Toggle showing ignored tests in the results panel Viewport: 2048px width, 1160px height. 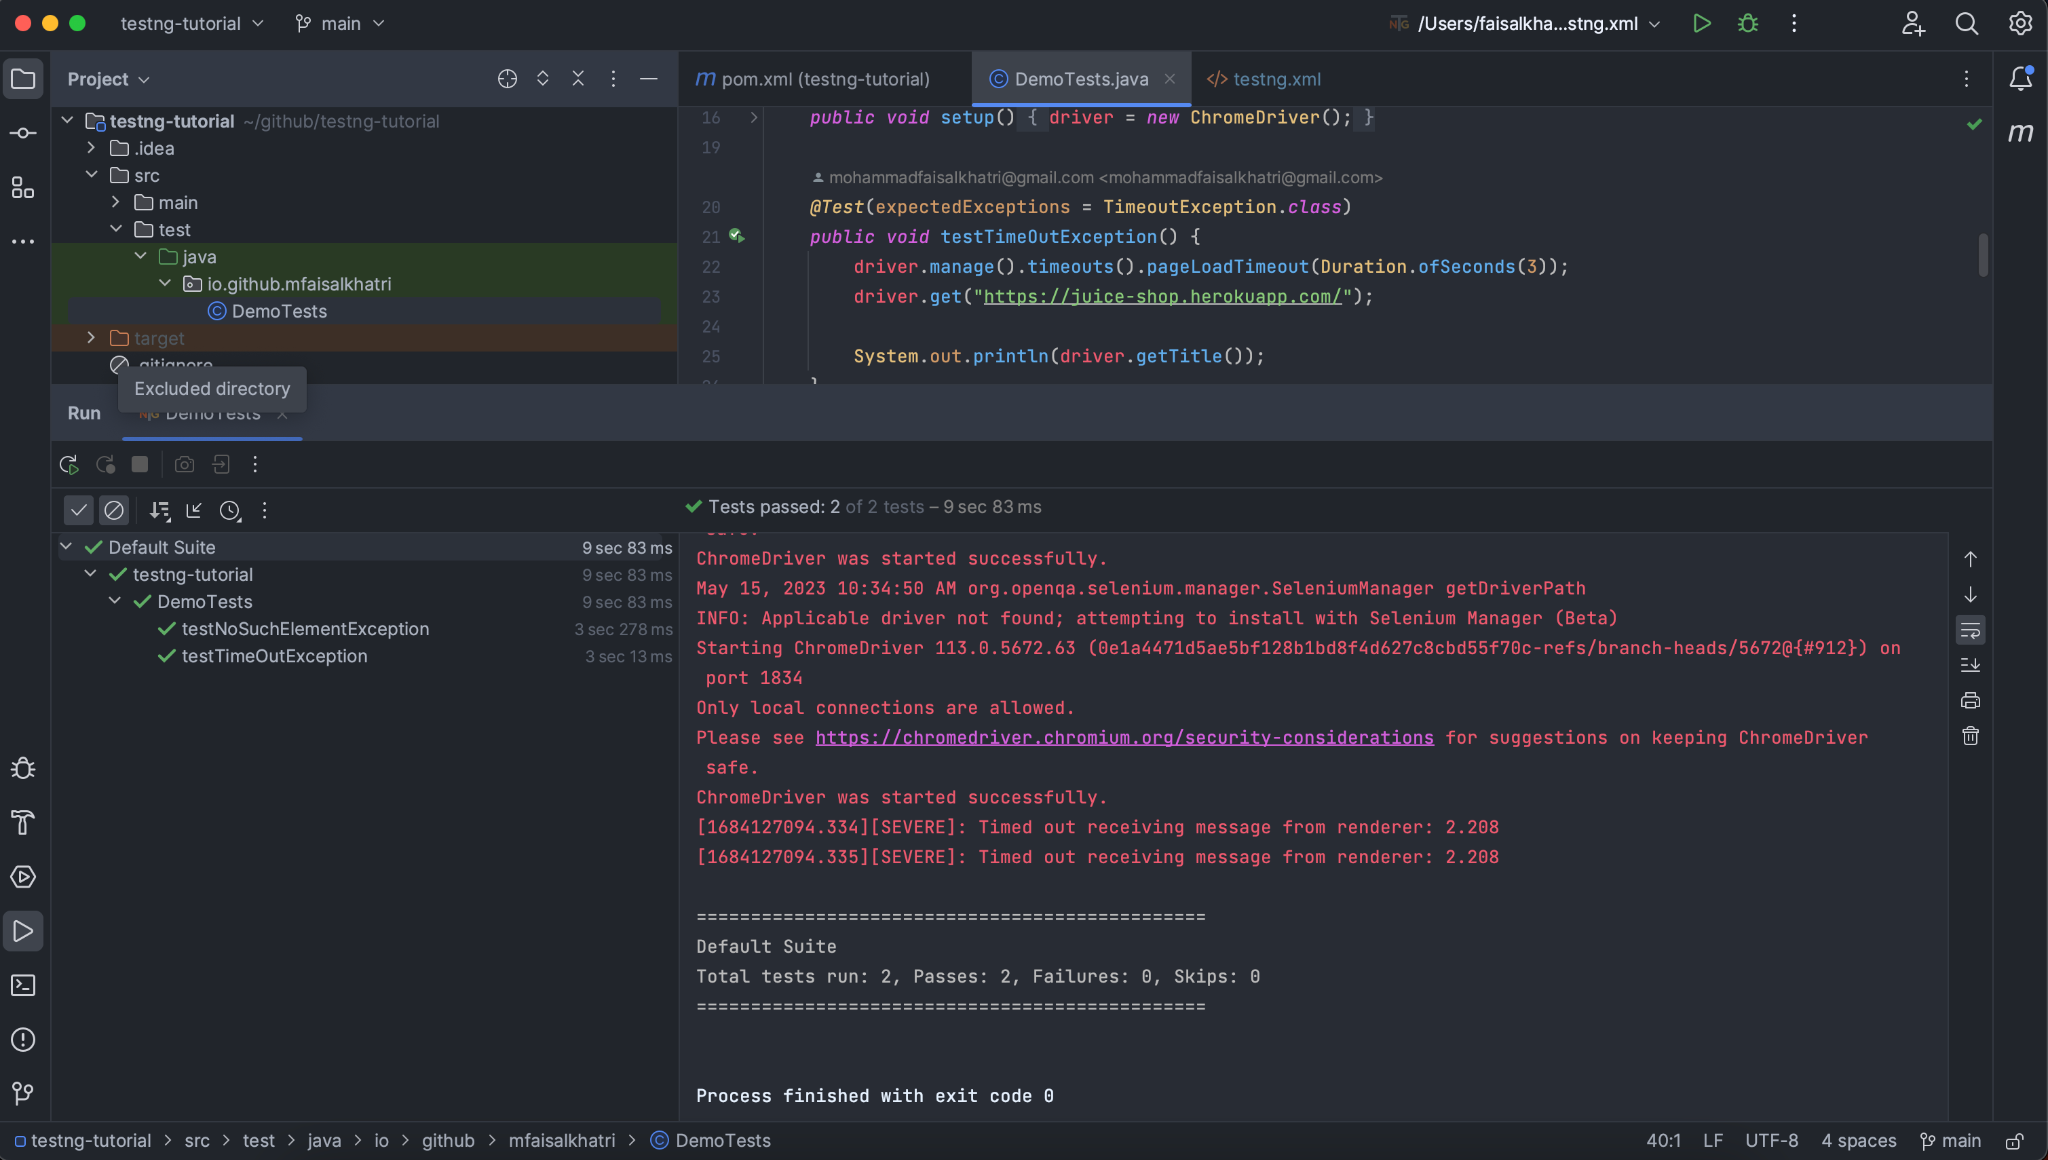click(x=114, y=510)
